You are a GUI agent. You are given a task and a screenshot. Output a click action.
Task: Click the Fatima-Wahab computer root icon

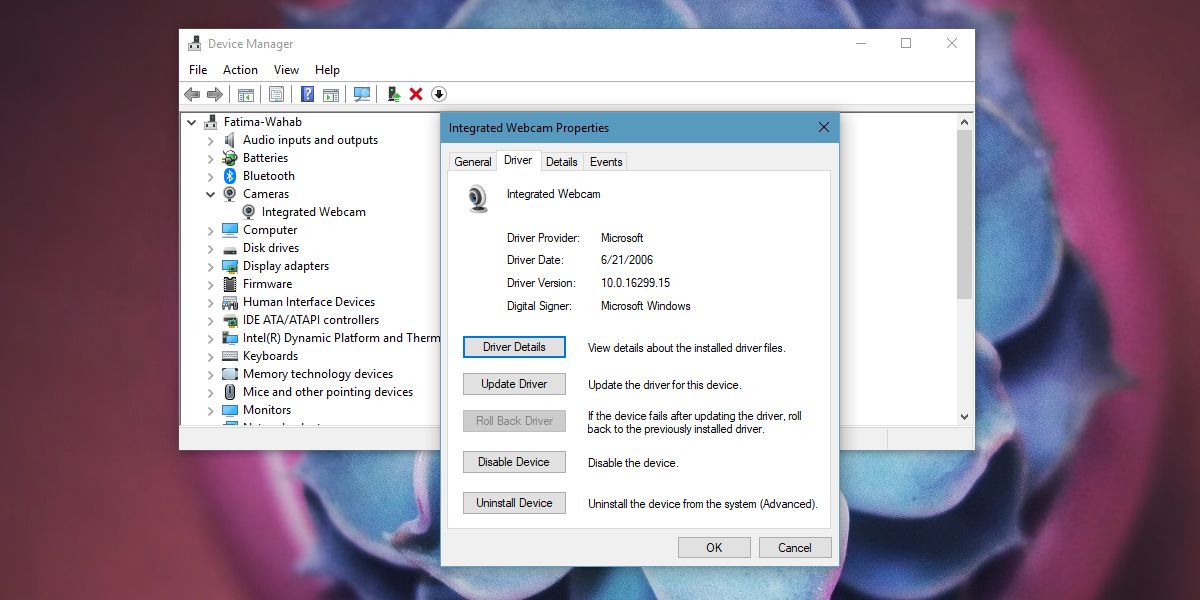click(x=211, y=122)
